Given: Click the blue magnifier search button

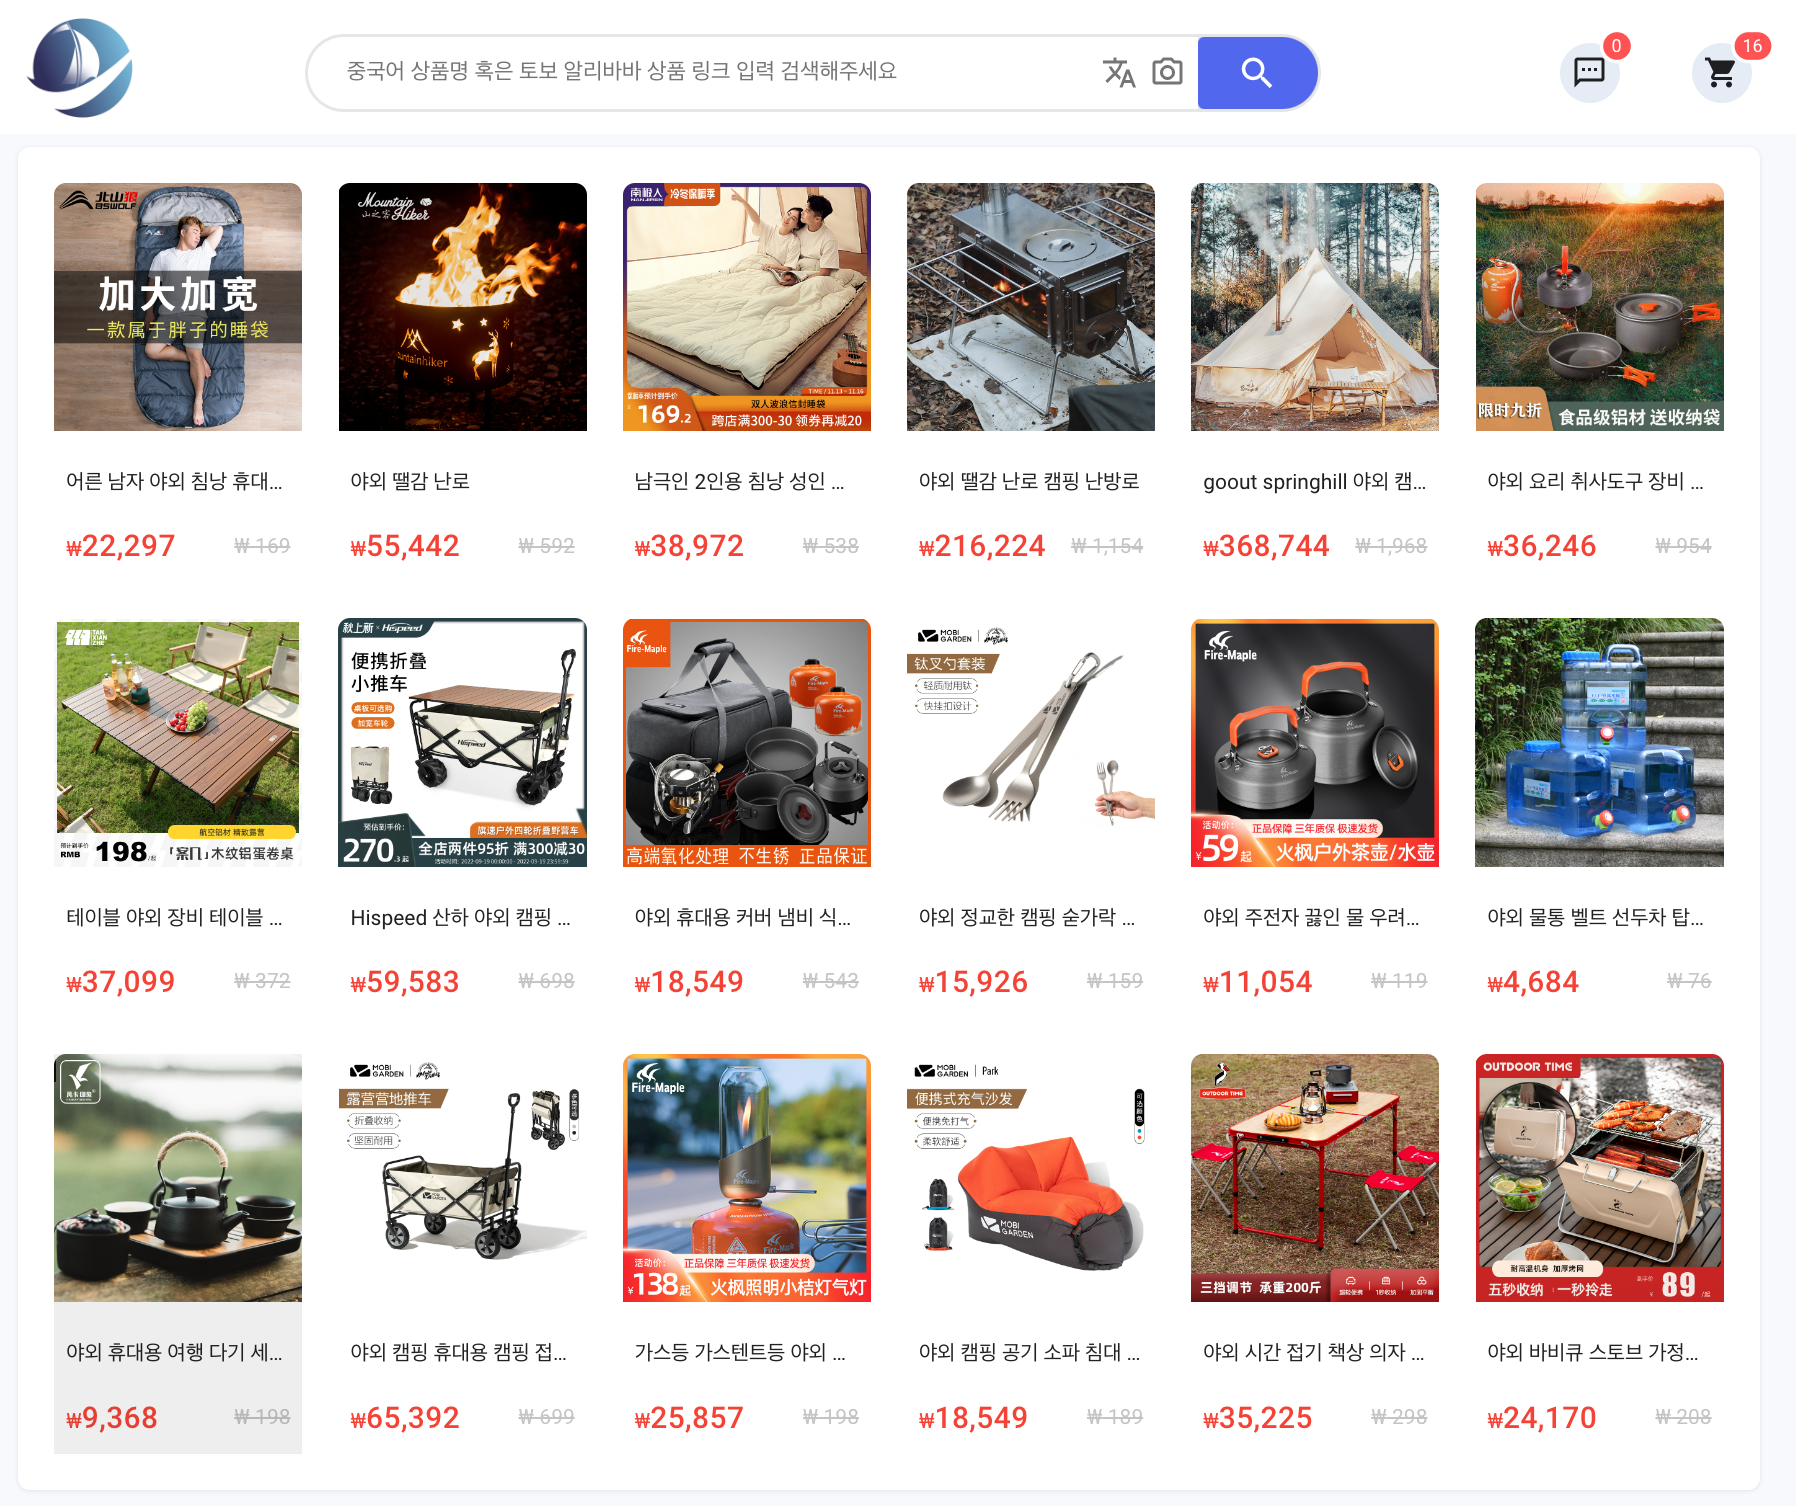Looking at the screenshot, I should pos(1257,72).
